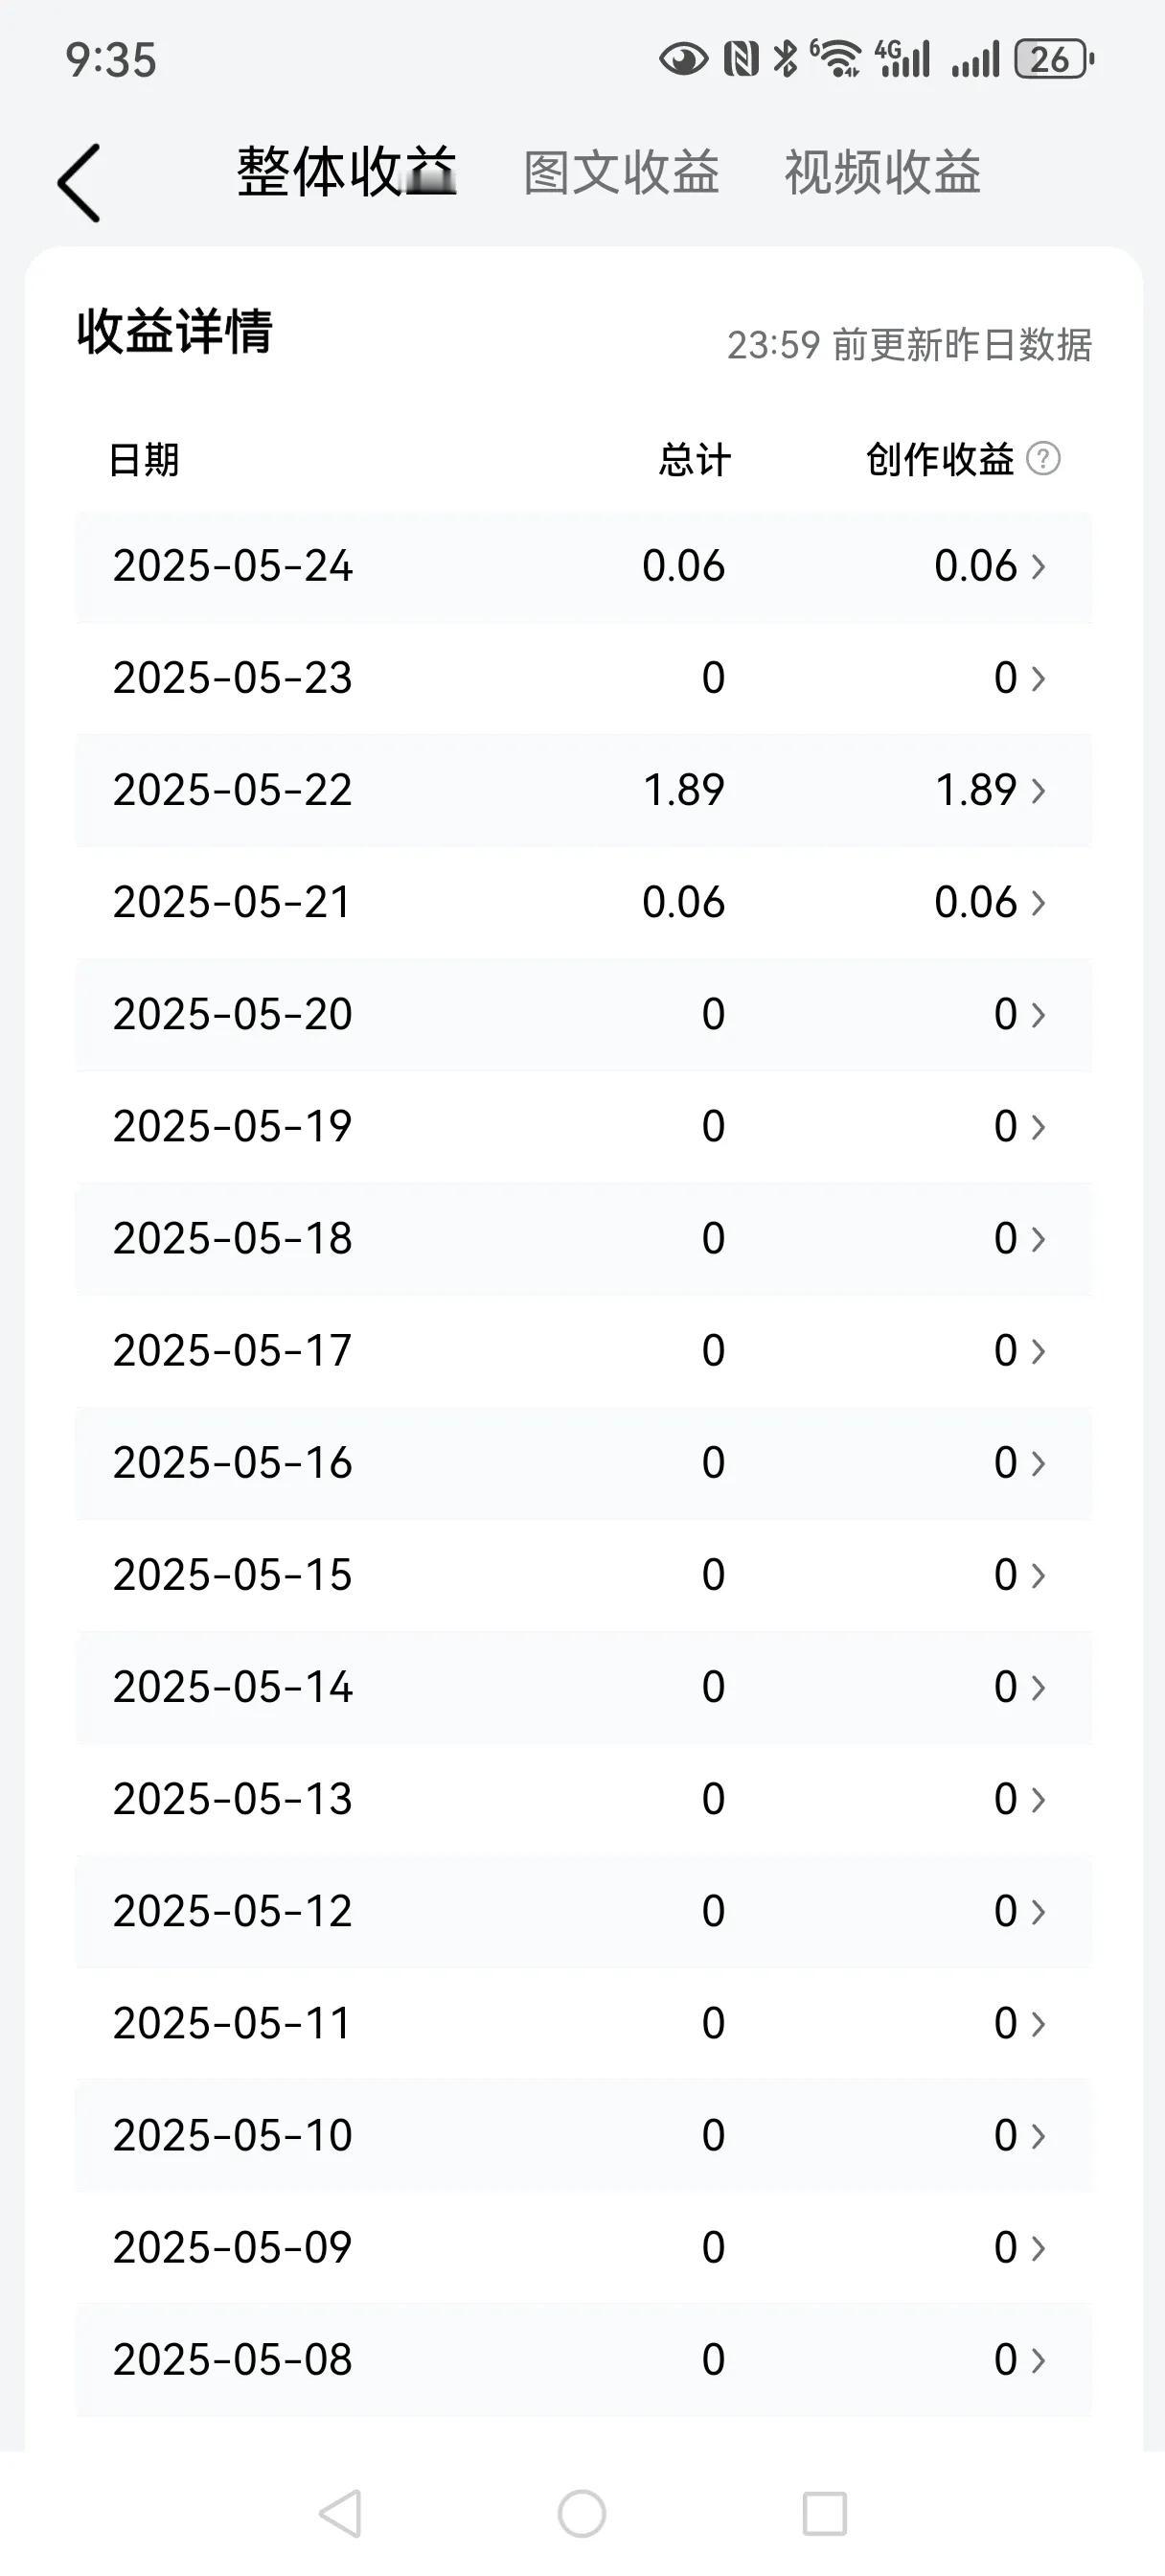
Task: Open the 创作收益 help question mark icon
Action: 1043,459
